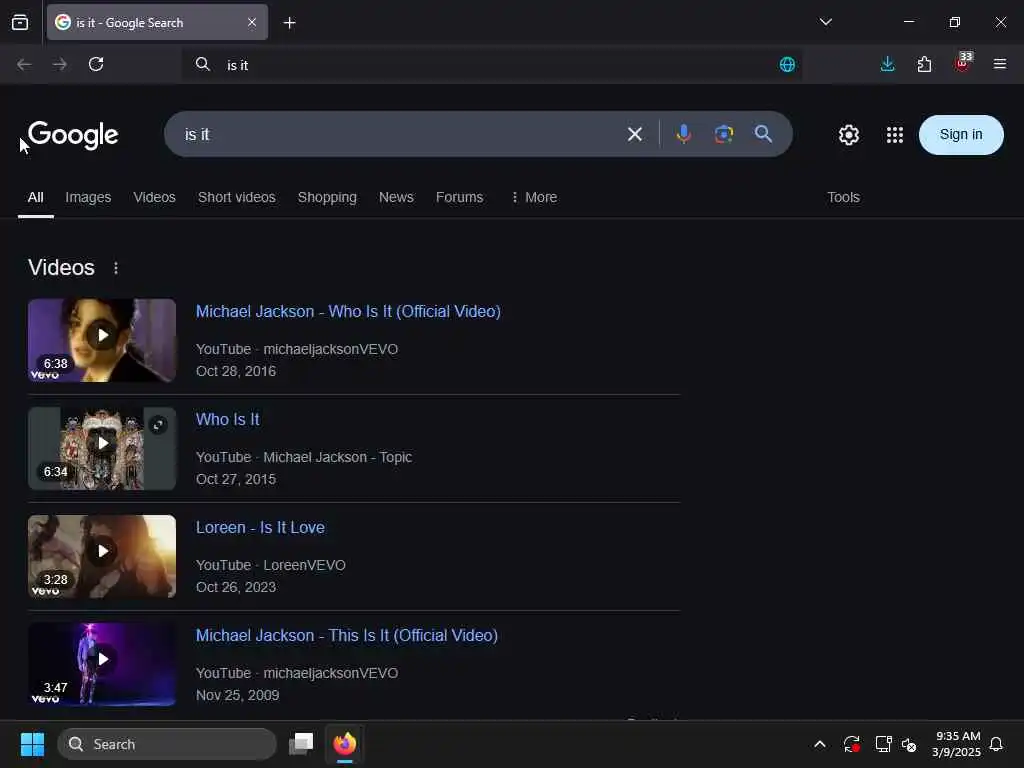Open the Firefox View tab list icon

(20, 22)
